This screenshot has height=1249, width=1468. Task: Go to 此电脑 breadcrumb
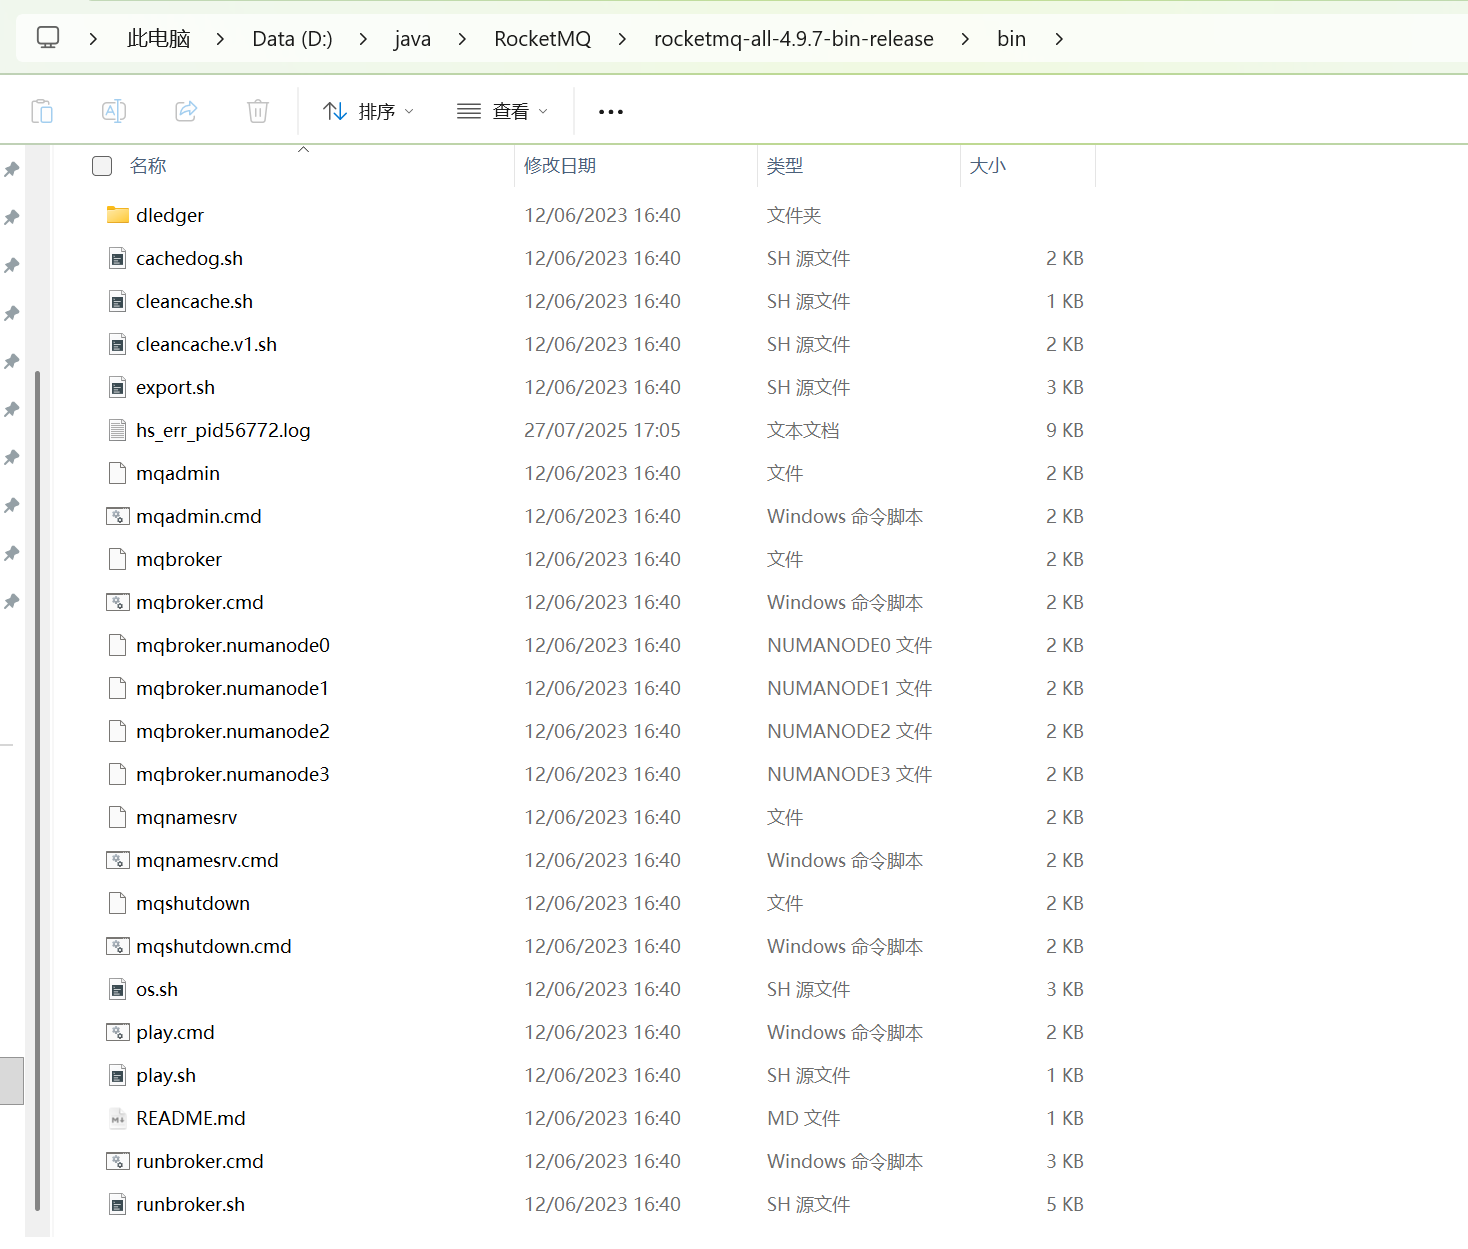tap(158, 39)
